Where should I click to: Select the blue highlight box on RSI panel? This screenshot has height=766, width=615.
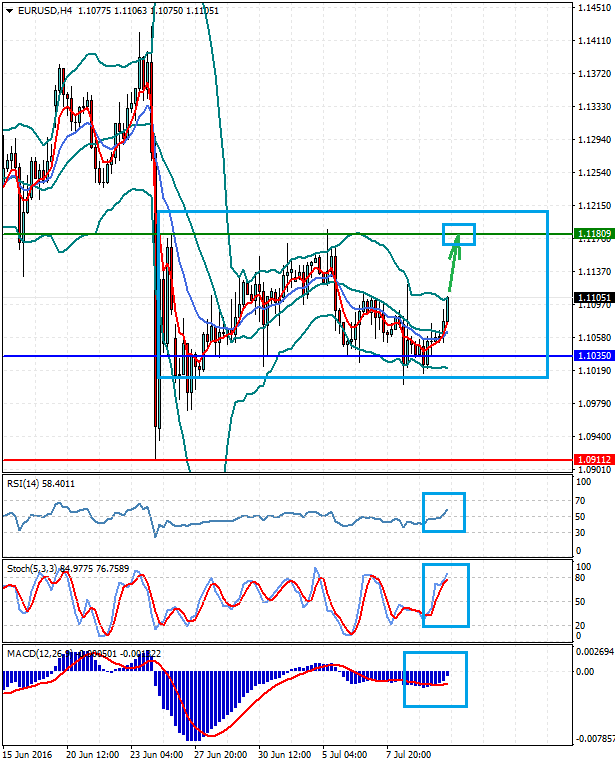[444, 512]
